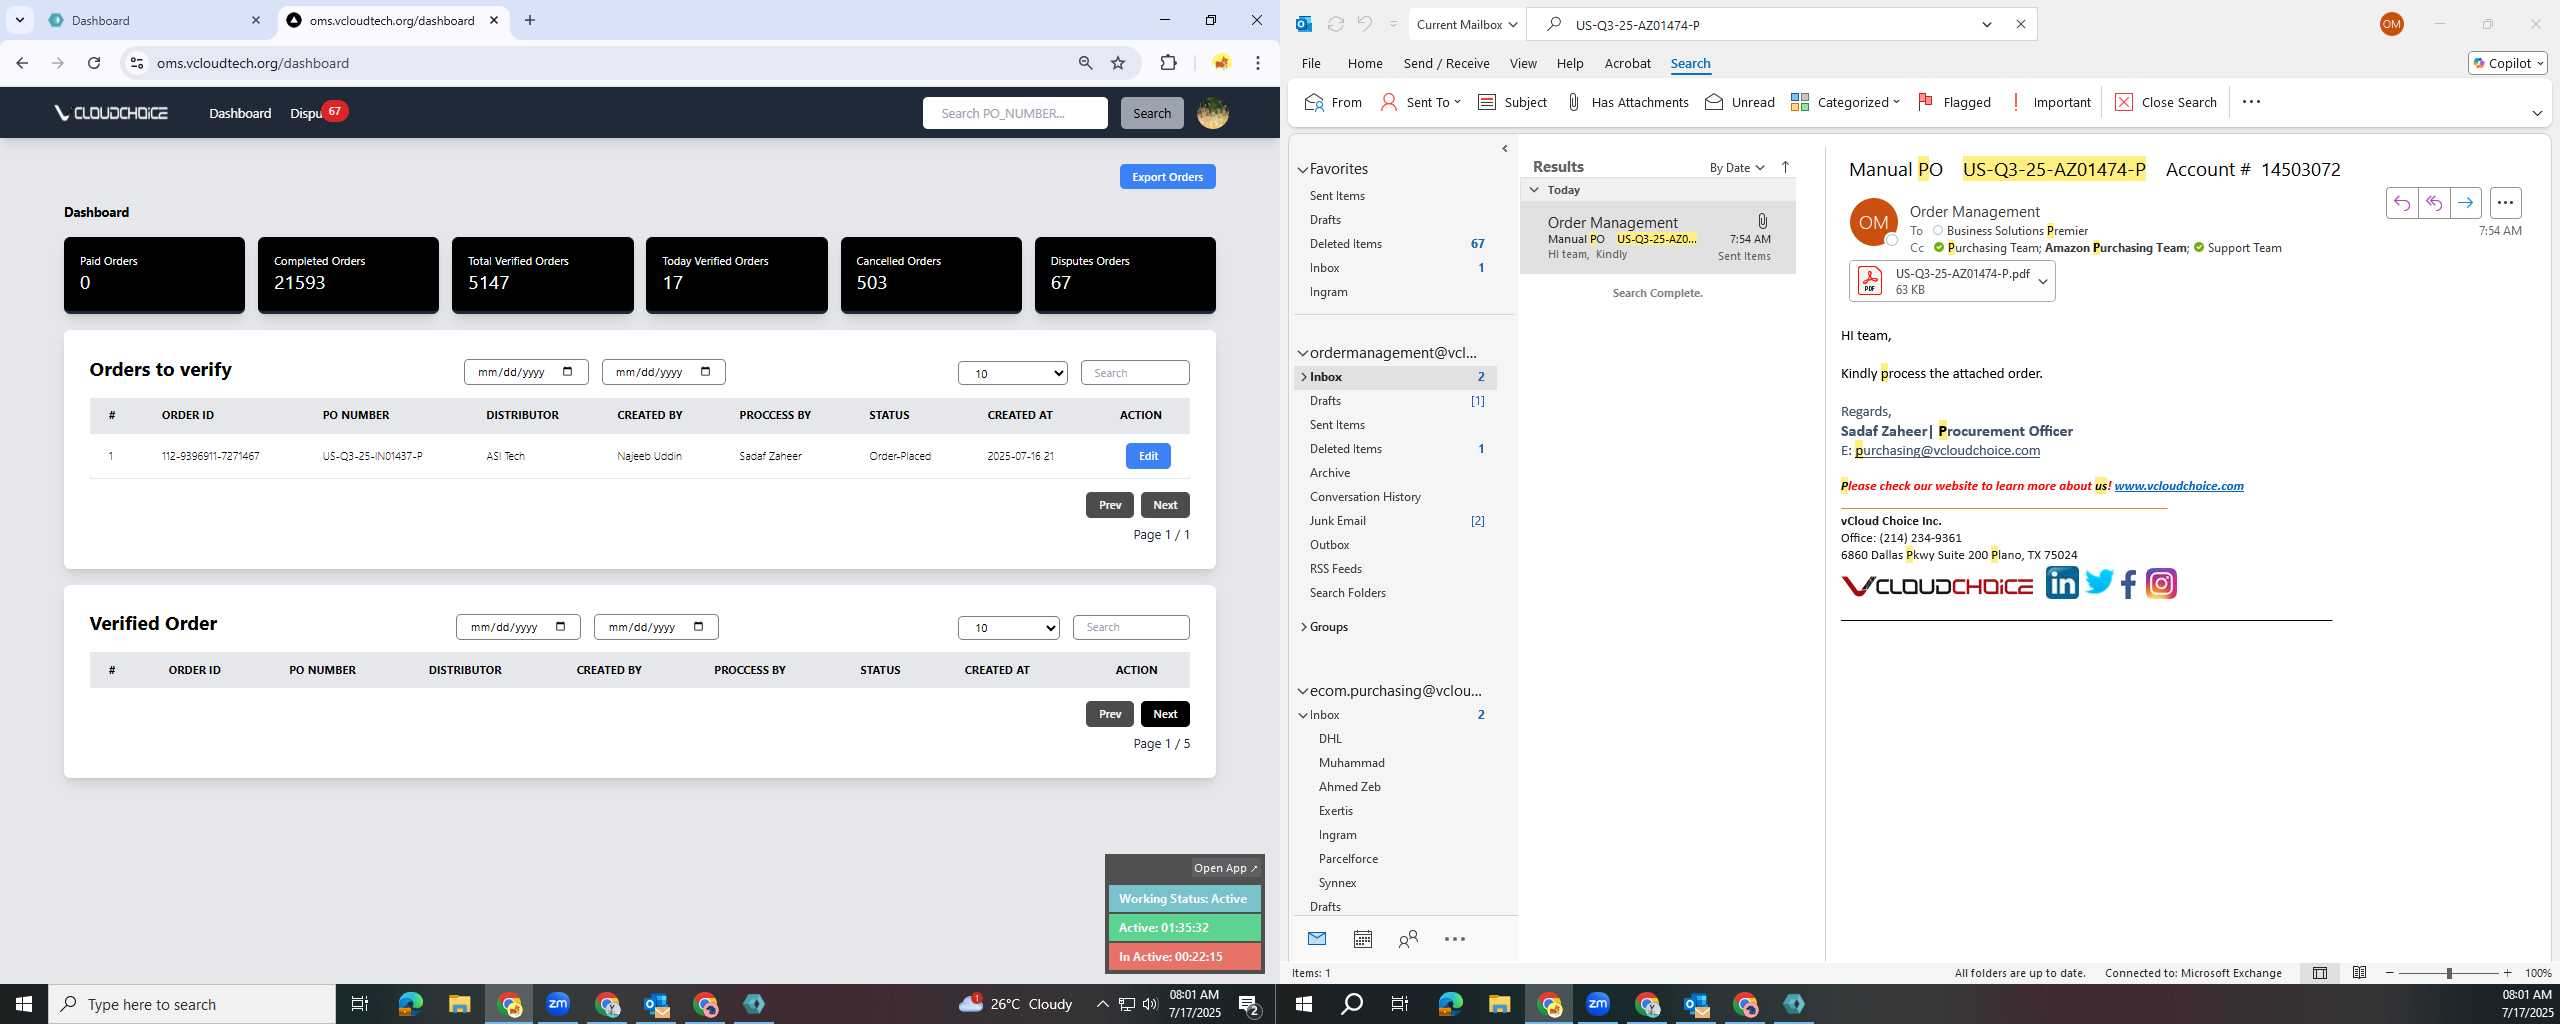This screenshot has width=2560, height=1024.
Task: Switch to the Acrobat ribbon tab
Action: point(1627,63)
